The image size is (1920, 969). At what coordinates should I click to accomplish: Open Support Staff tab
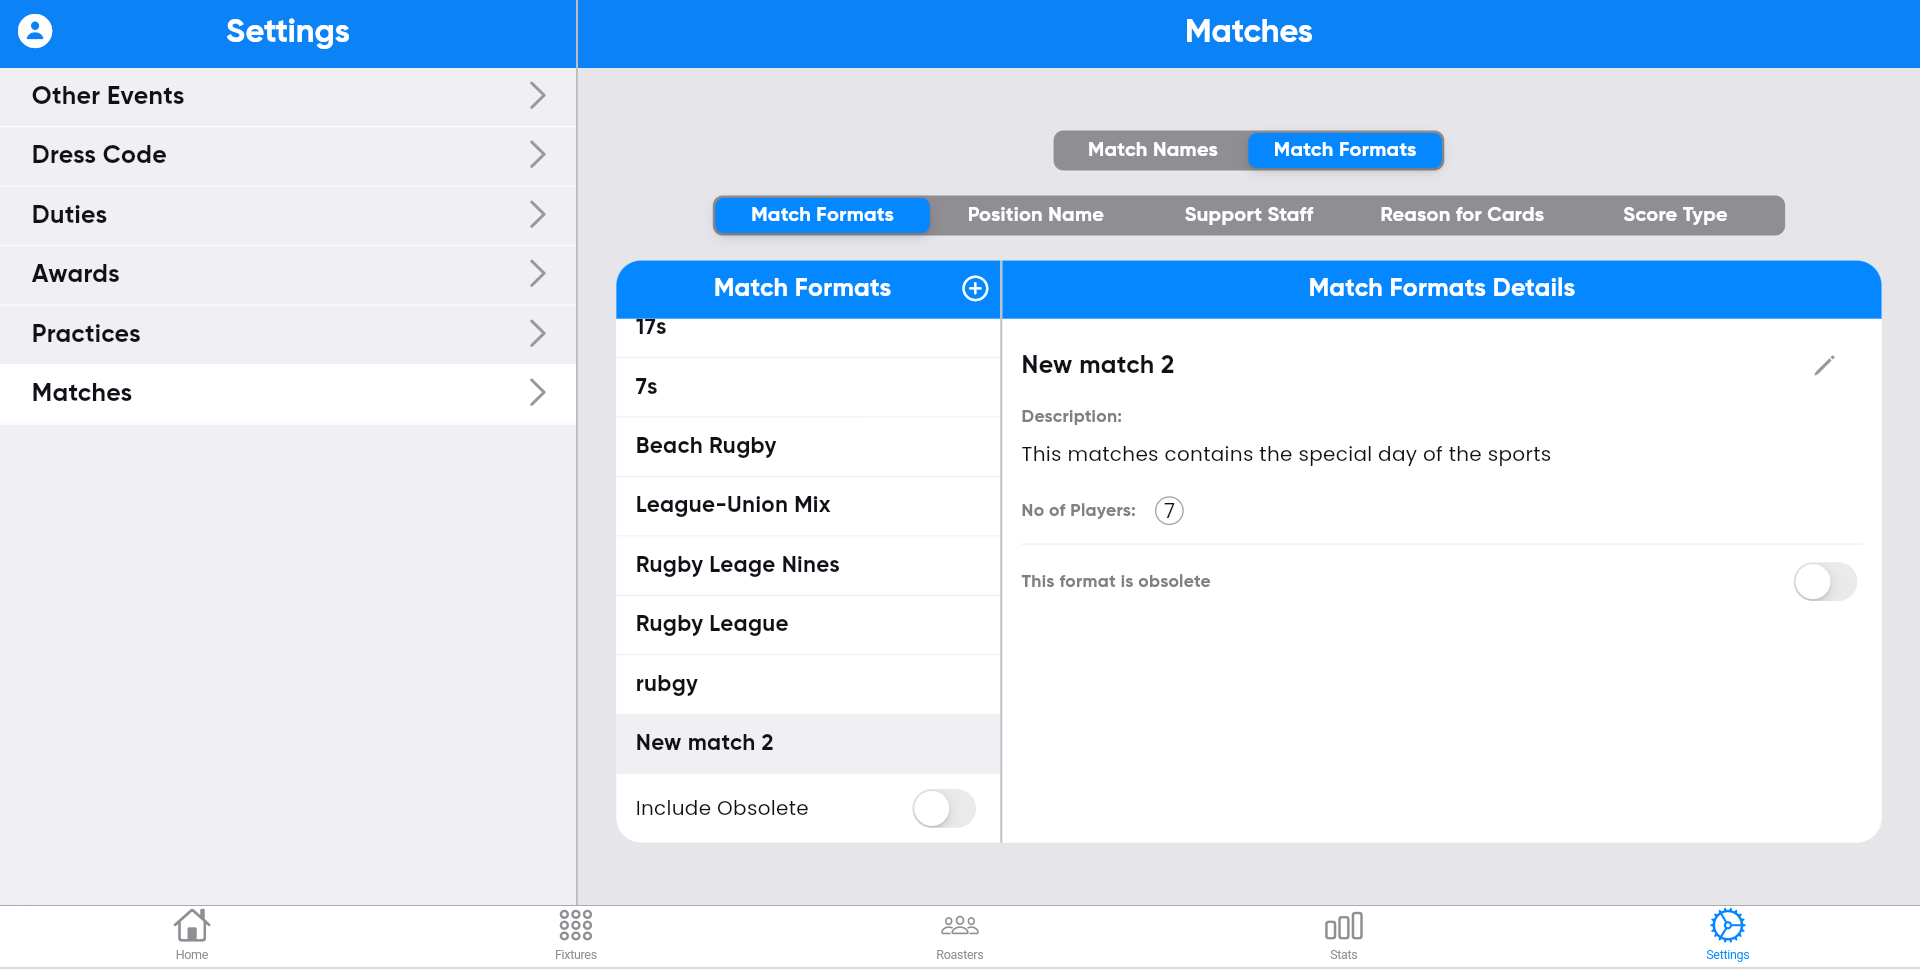point(1248,215)
